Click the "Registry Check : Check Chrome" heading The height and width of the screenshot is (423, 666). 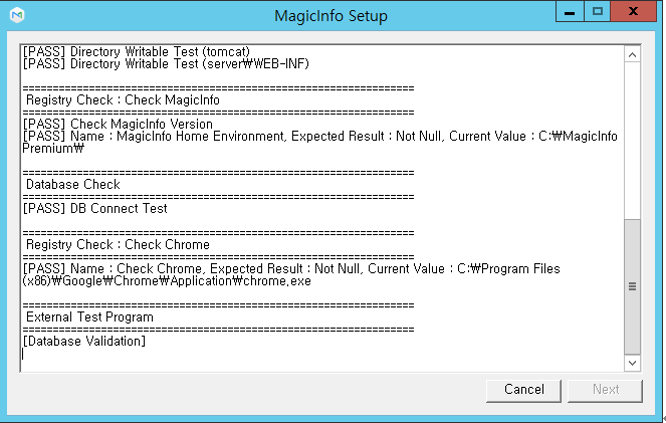[x=117, y=244]
